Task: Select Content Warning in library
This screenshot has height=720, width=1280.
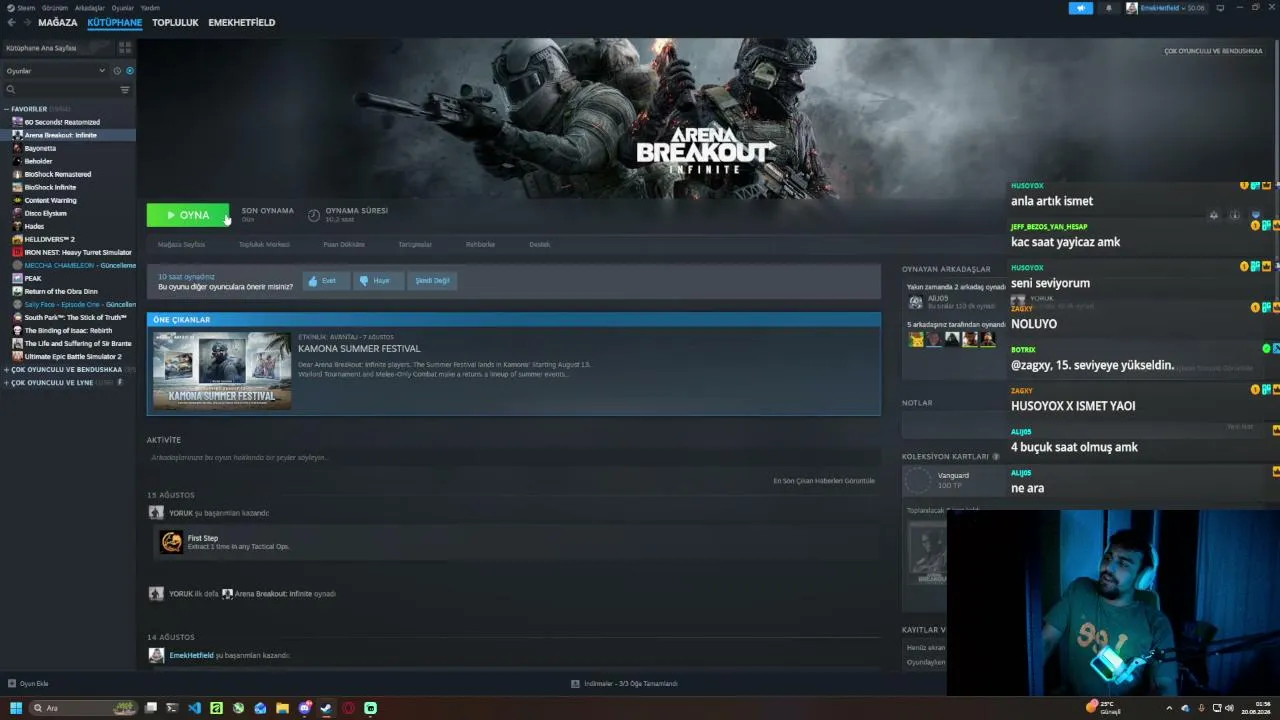Action: pos(68,200)
